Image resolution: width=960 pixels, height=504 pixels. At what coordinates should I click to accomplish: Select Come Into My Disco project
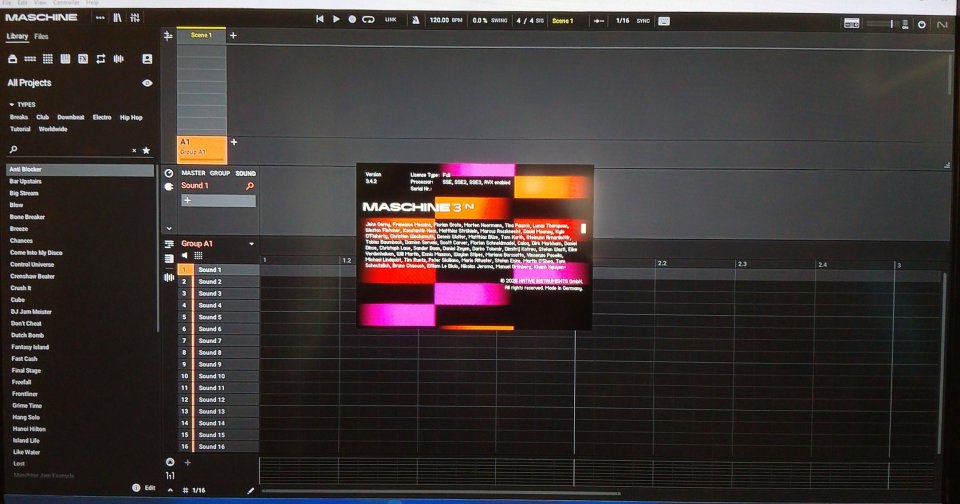point(36,252)
